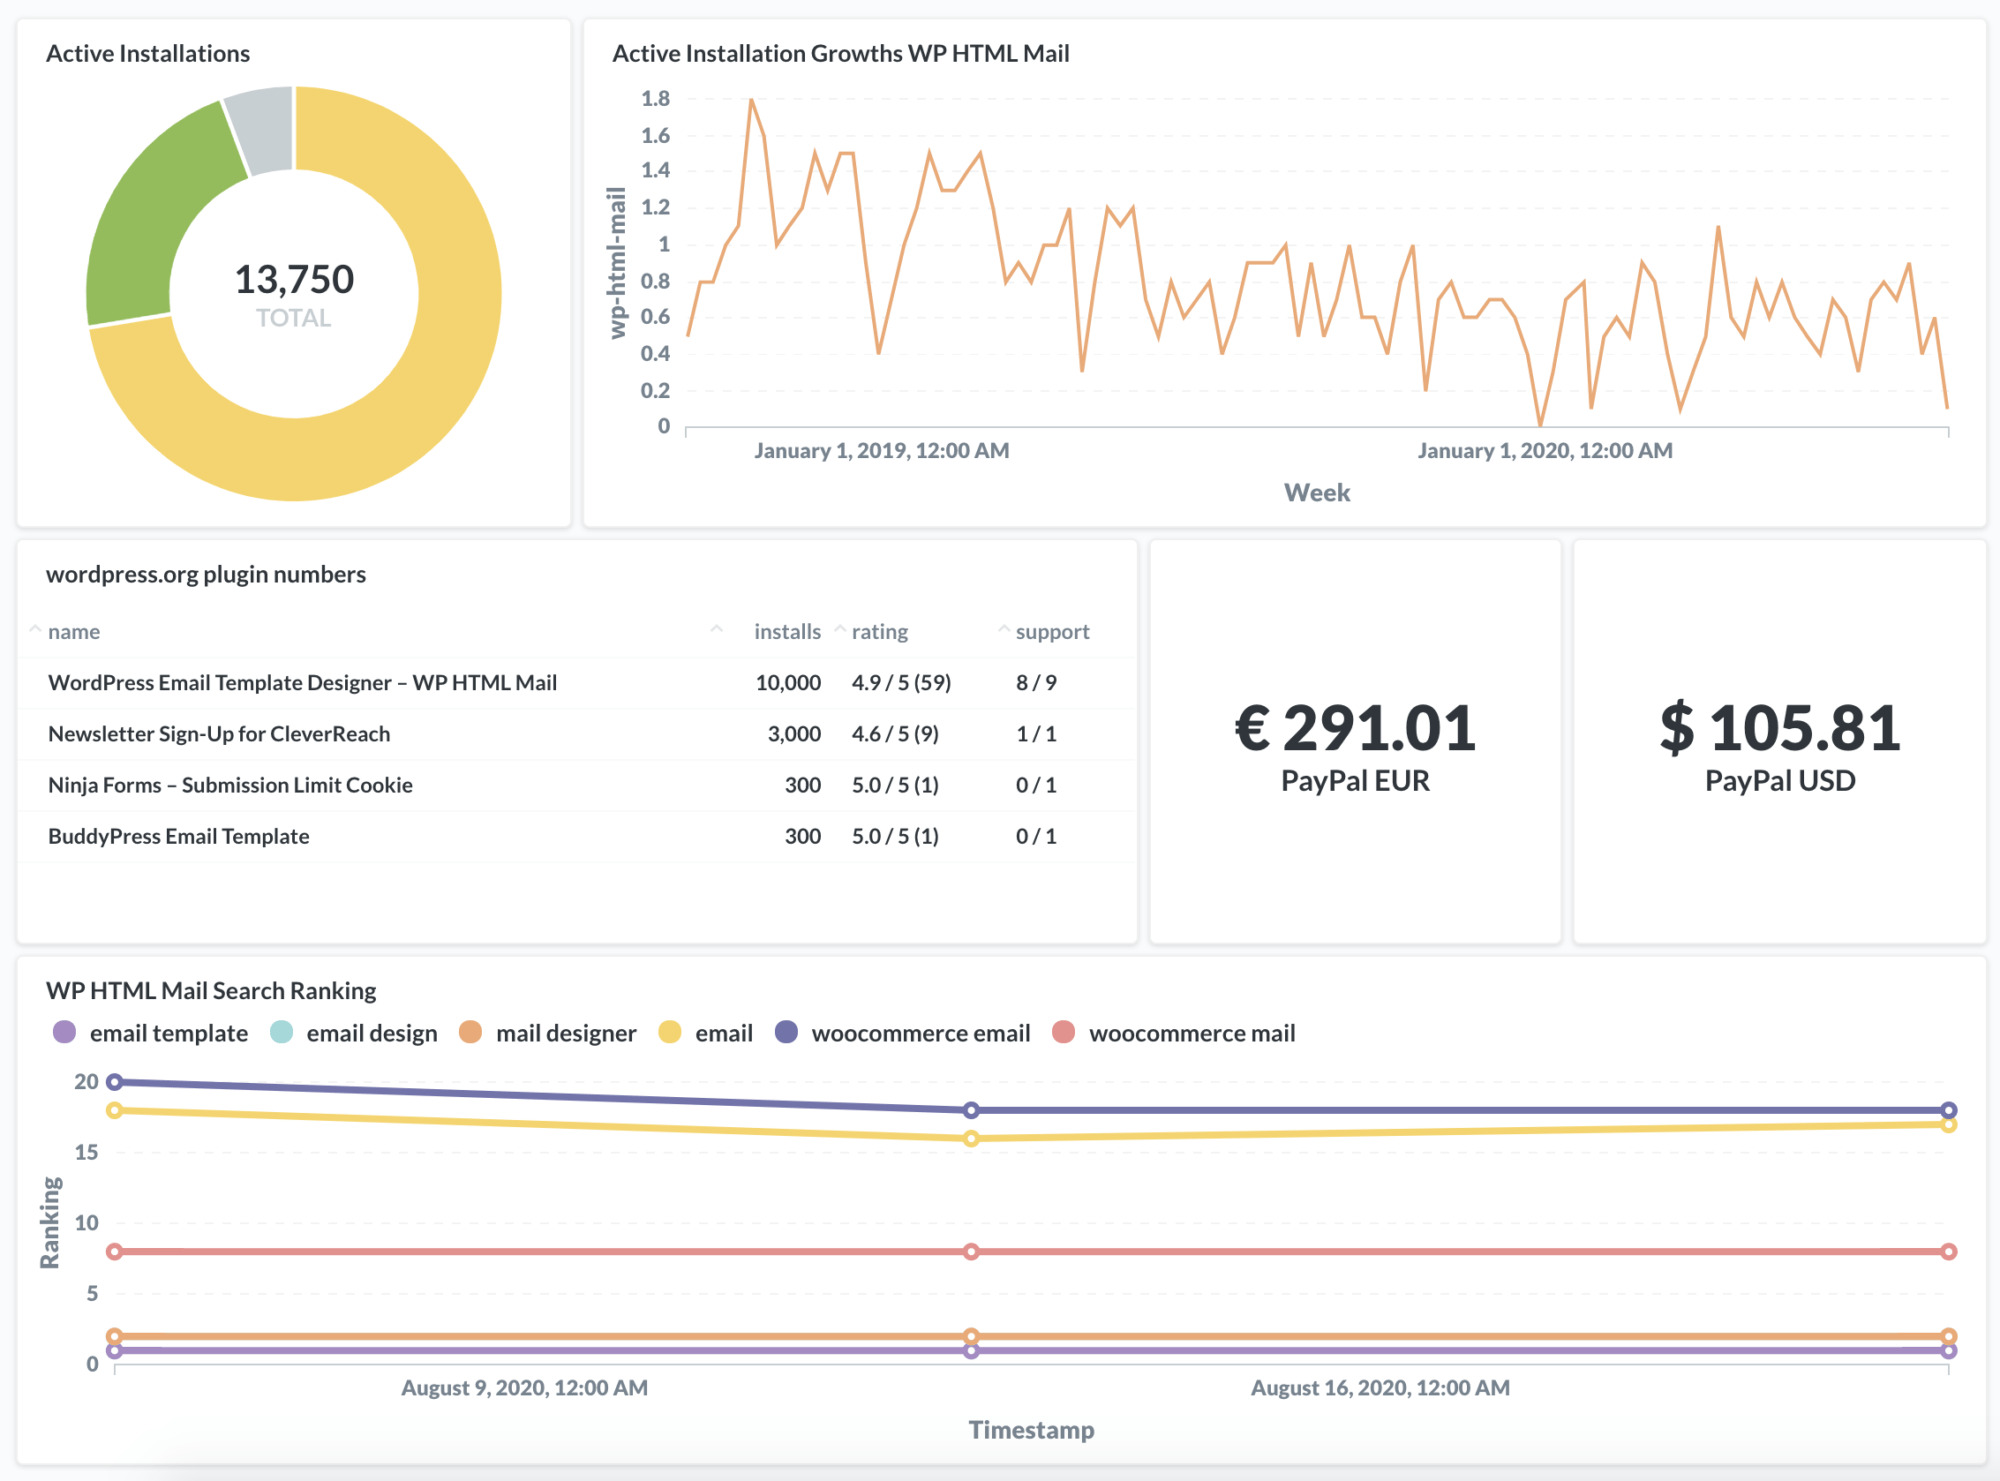This screenshot has width=2000, height=1481.
Task: Select the wordpress.org plugin numbers panel title
Action: coord(206,574)
